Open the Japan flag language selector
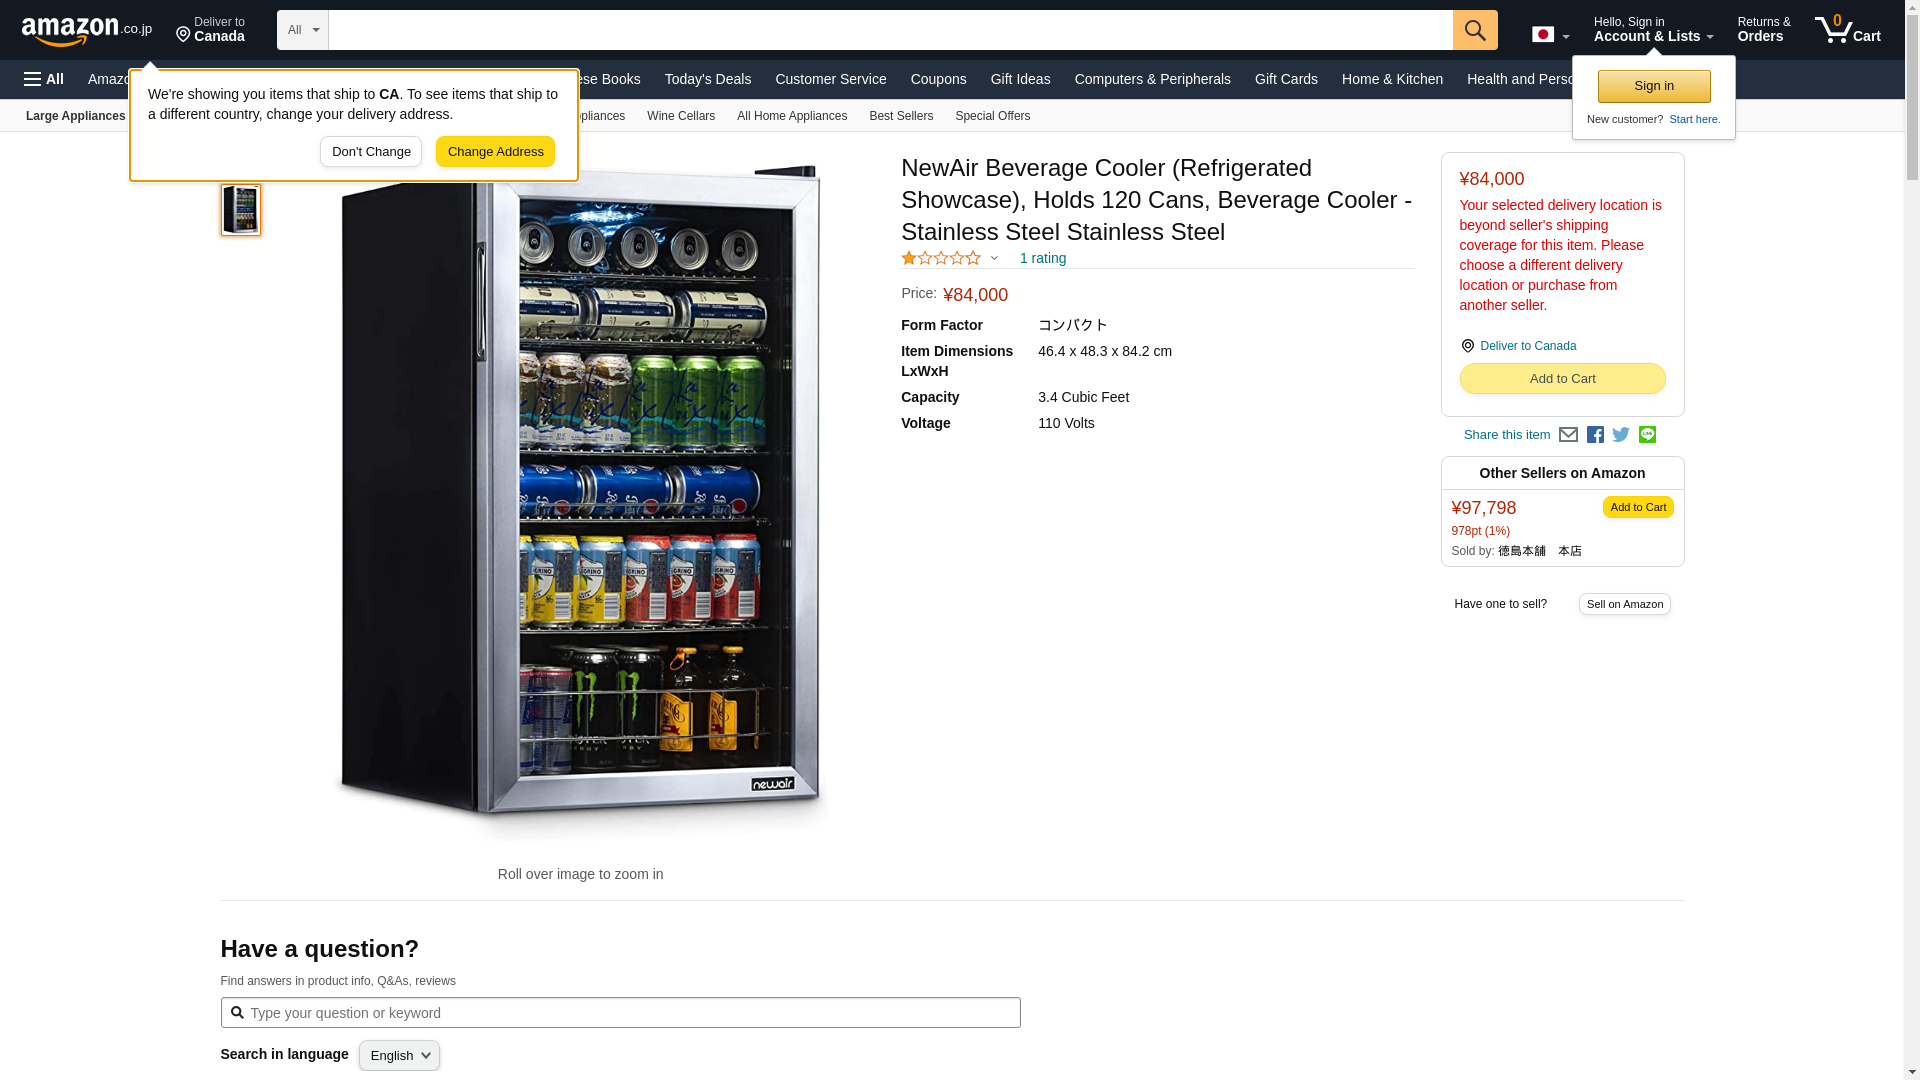The height and width of the screenshot is (1080, 1920). click(x=1550, y=34)
